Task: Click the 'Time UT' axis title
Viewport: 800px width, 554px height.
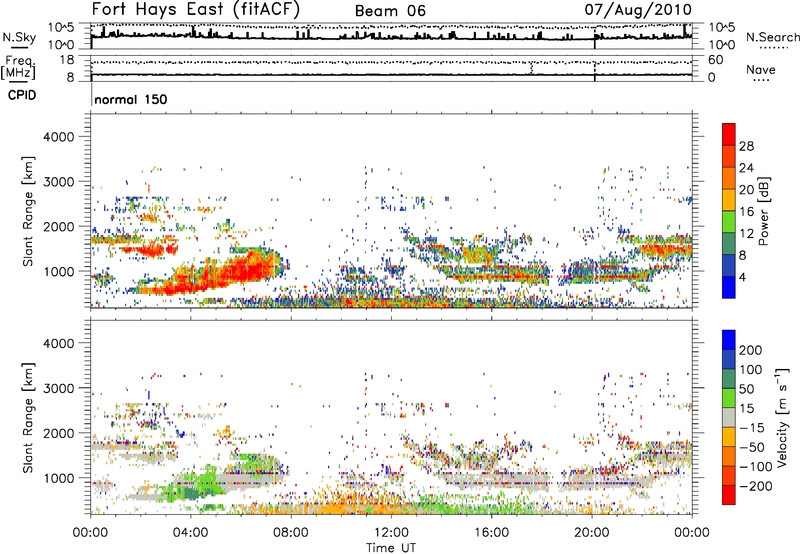Action: [391, 548]
